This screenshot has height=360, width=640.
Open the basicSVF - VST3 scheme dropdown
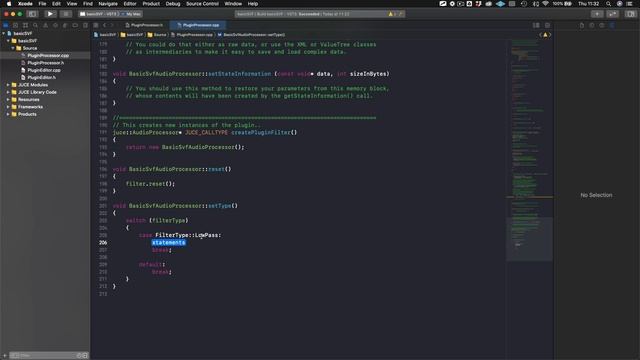pyautogui.click(x=99, y=14)
